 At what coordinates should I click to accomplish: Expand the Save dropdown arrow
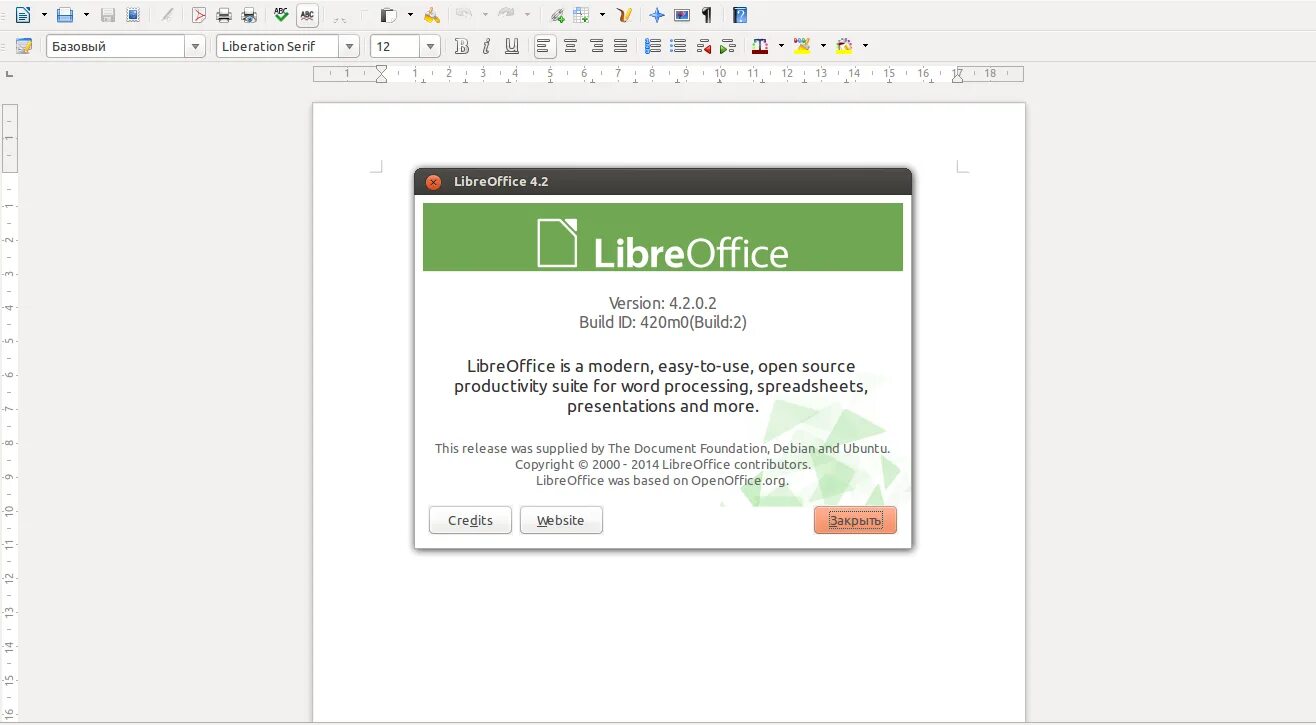86,15
